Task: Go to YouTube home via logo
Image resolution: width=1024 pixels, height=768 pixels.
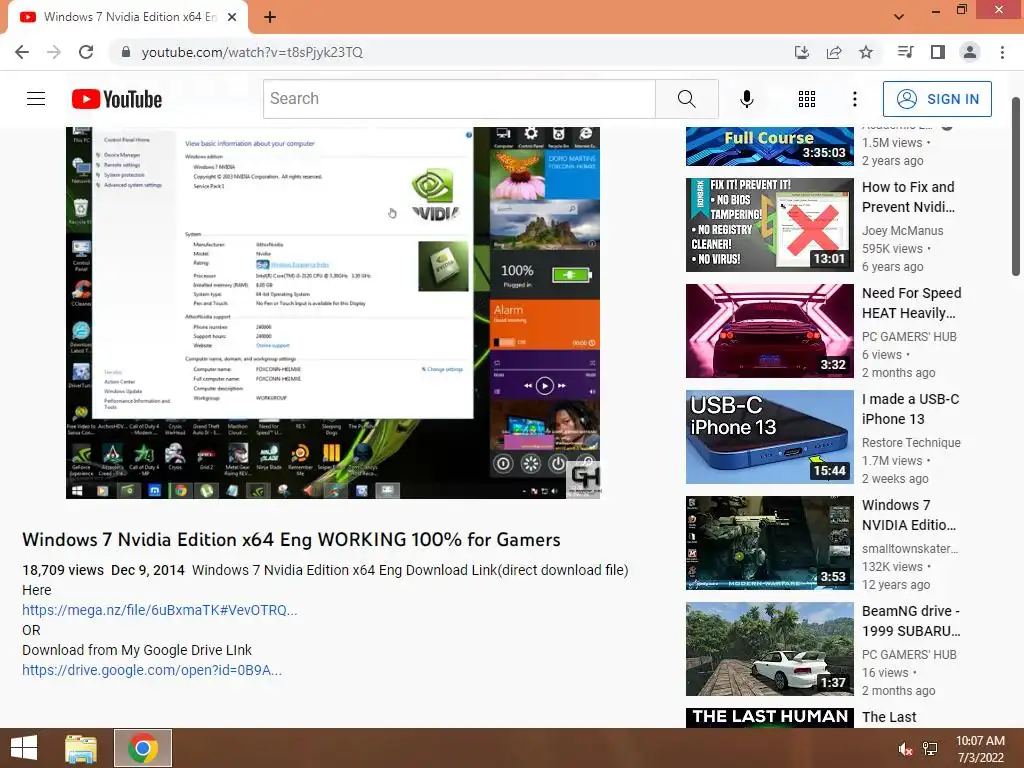Action: (117, 99)
